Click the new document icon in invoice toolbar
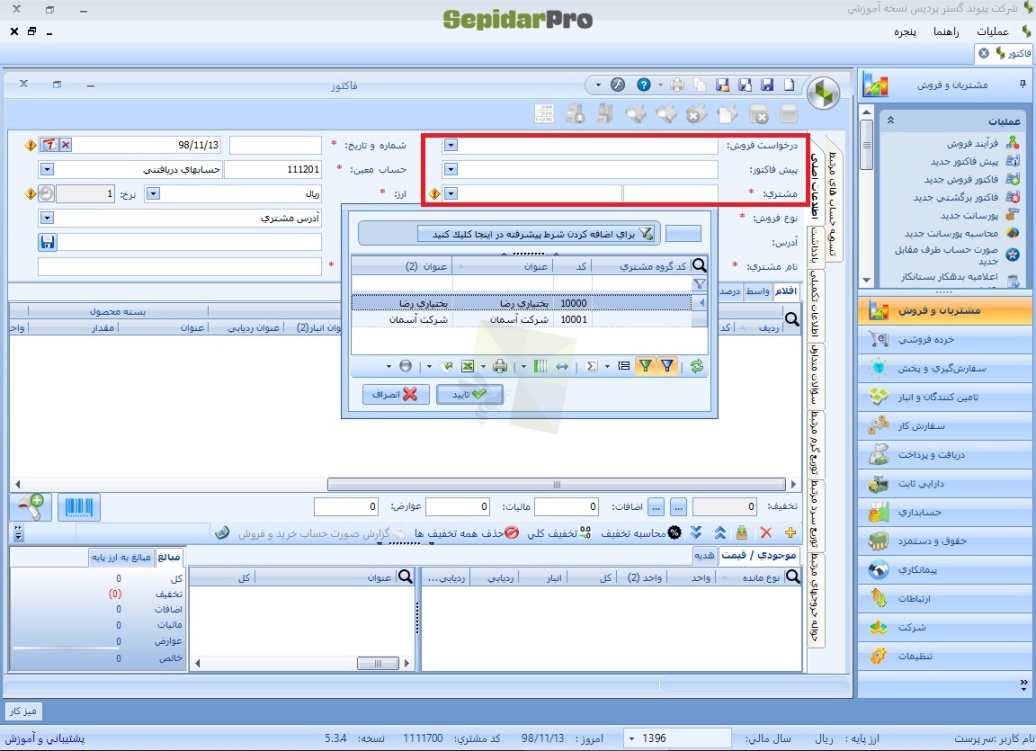Screen dimensions: 1036x751 coord(789,85)
